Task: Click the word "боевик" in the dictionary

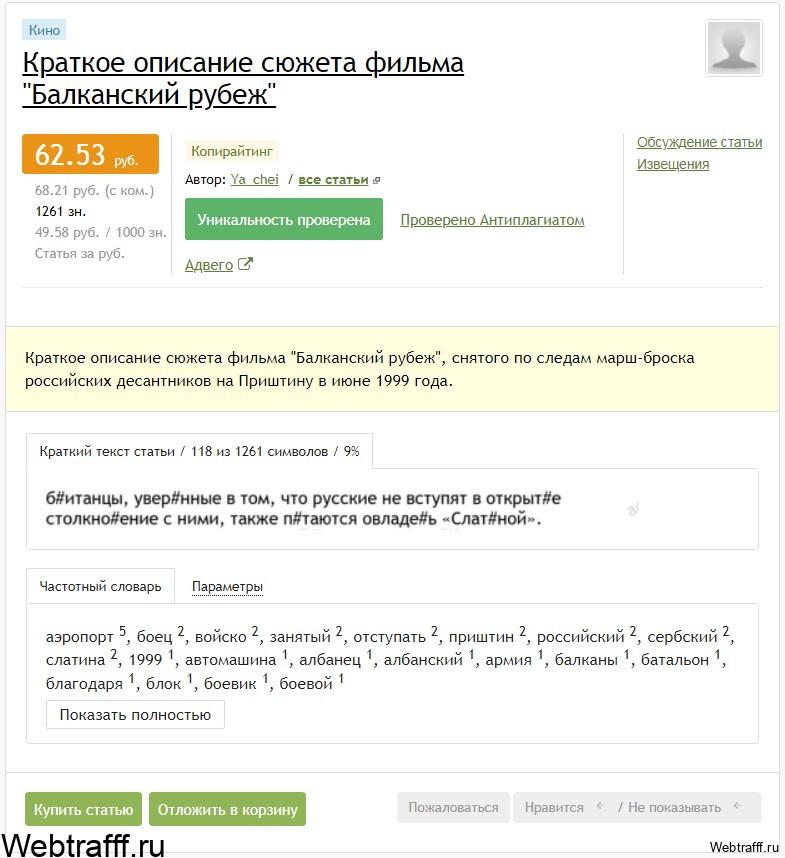Action: pos(230,684)
